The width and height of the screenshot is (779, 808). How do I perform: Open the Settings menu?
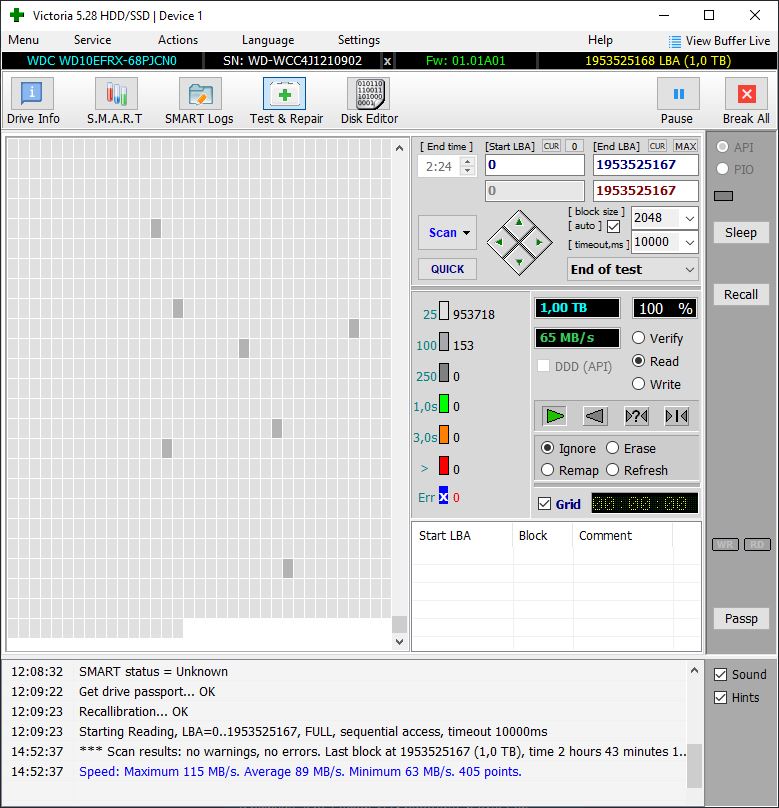[359, 40]
